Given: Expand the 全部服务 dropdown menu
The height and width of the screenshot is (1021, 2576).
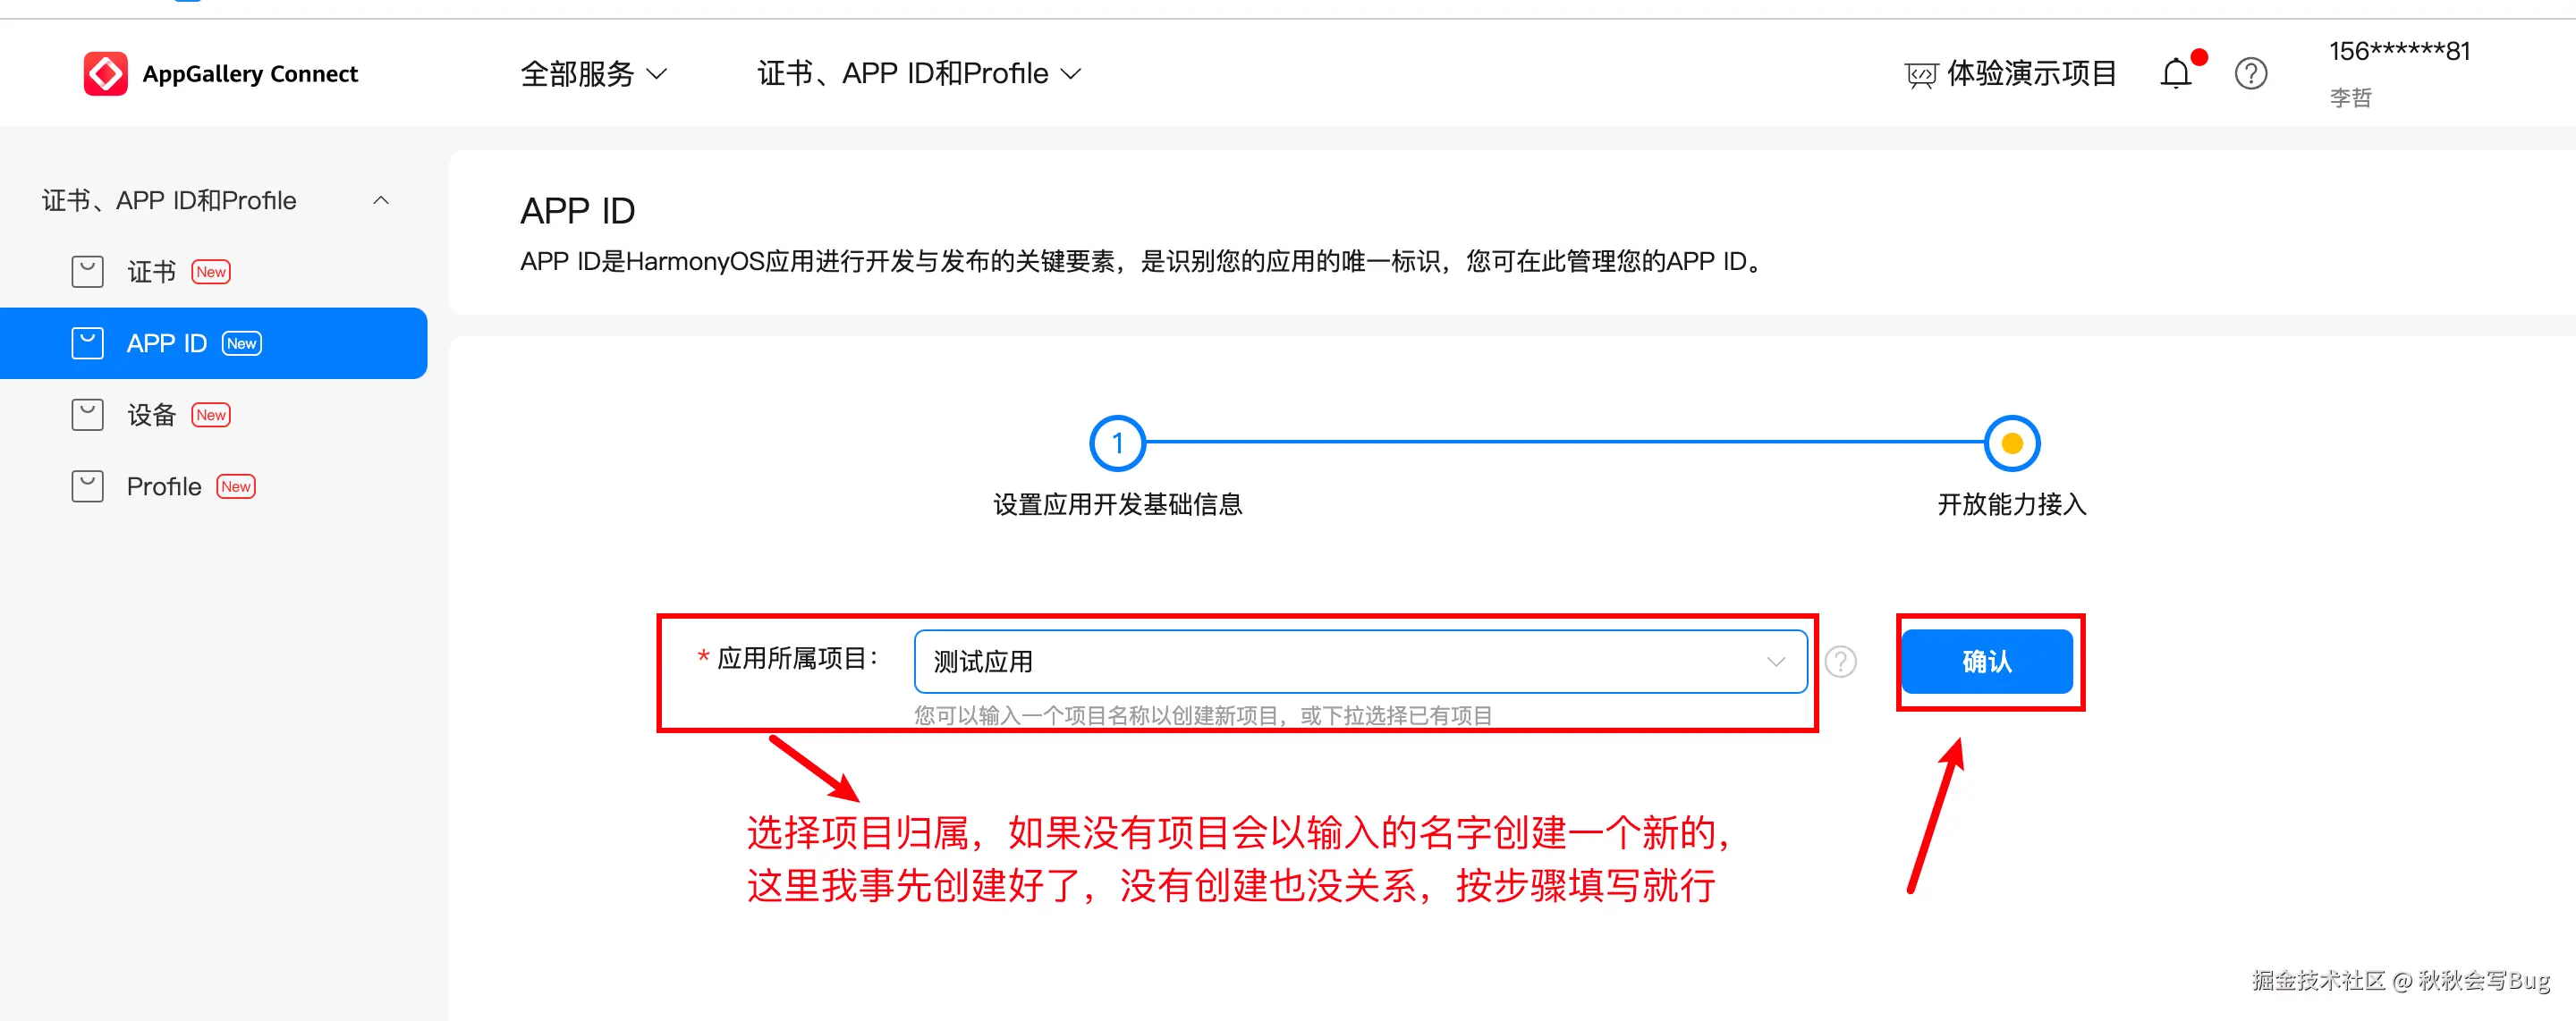Looking at the screenshot, I should pos(593,74).
